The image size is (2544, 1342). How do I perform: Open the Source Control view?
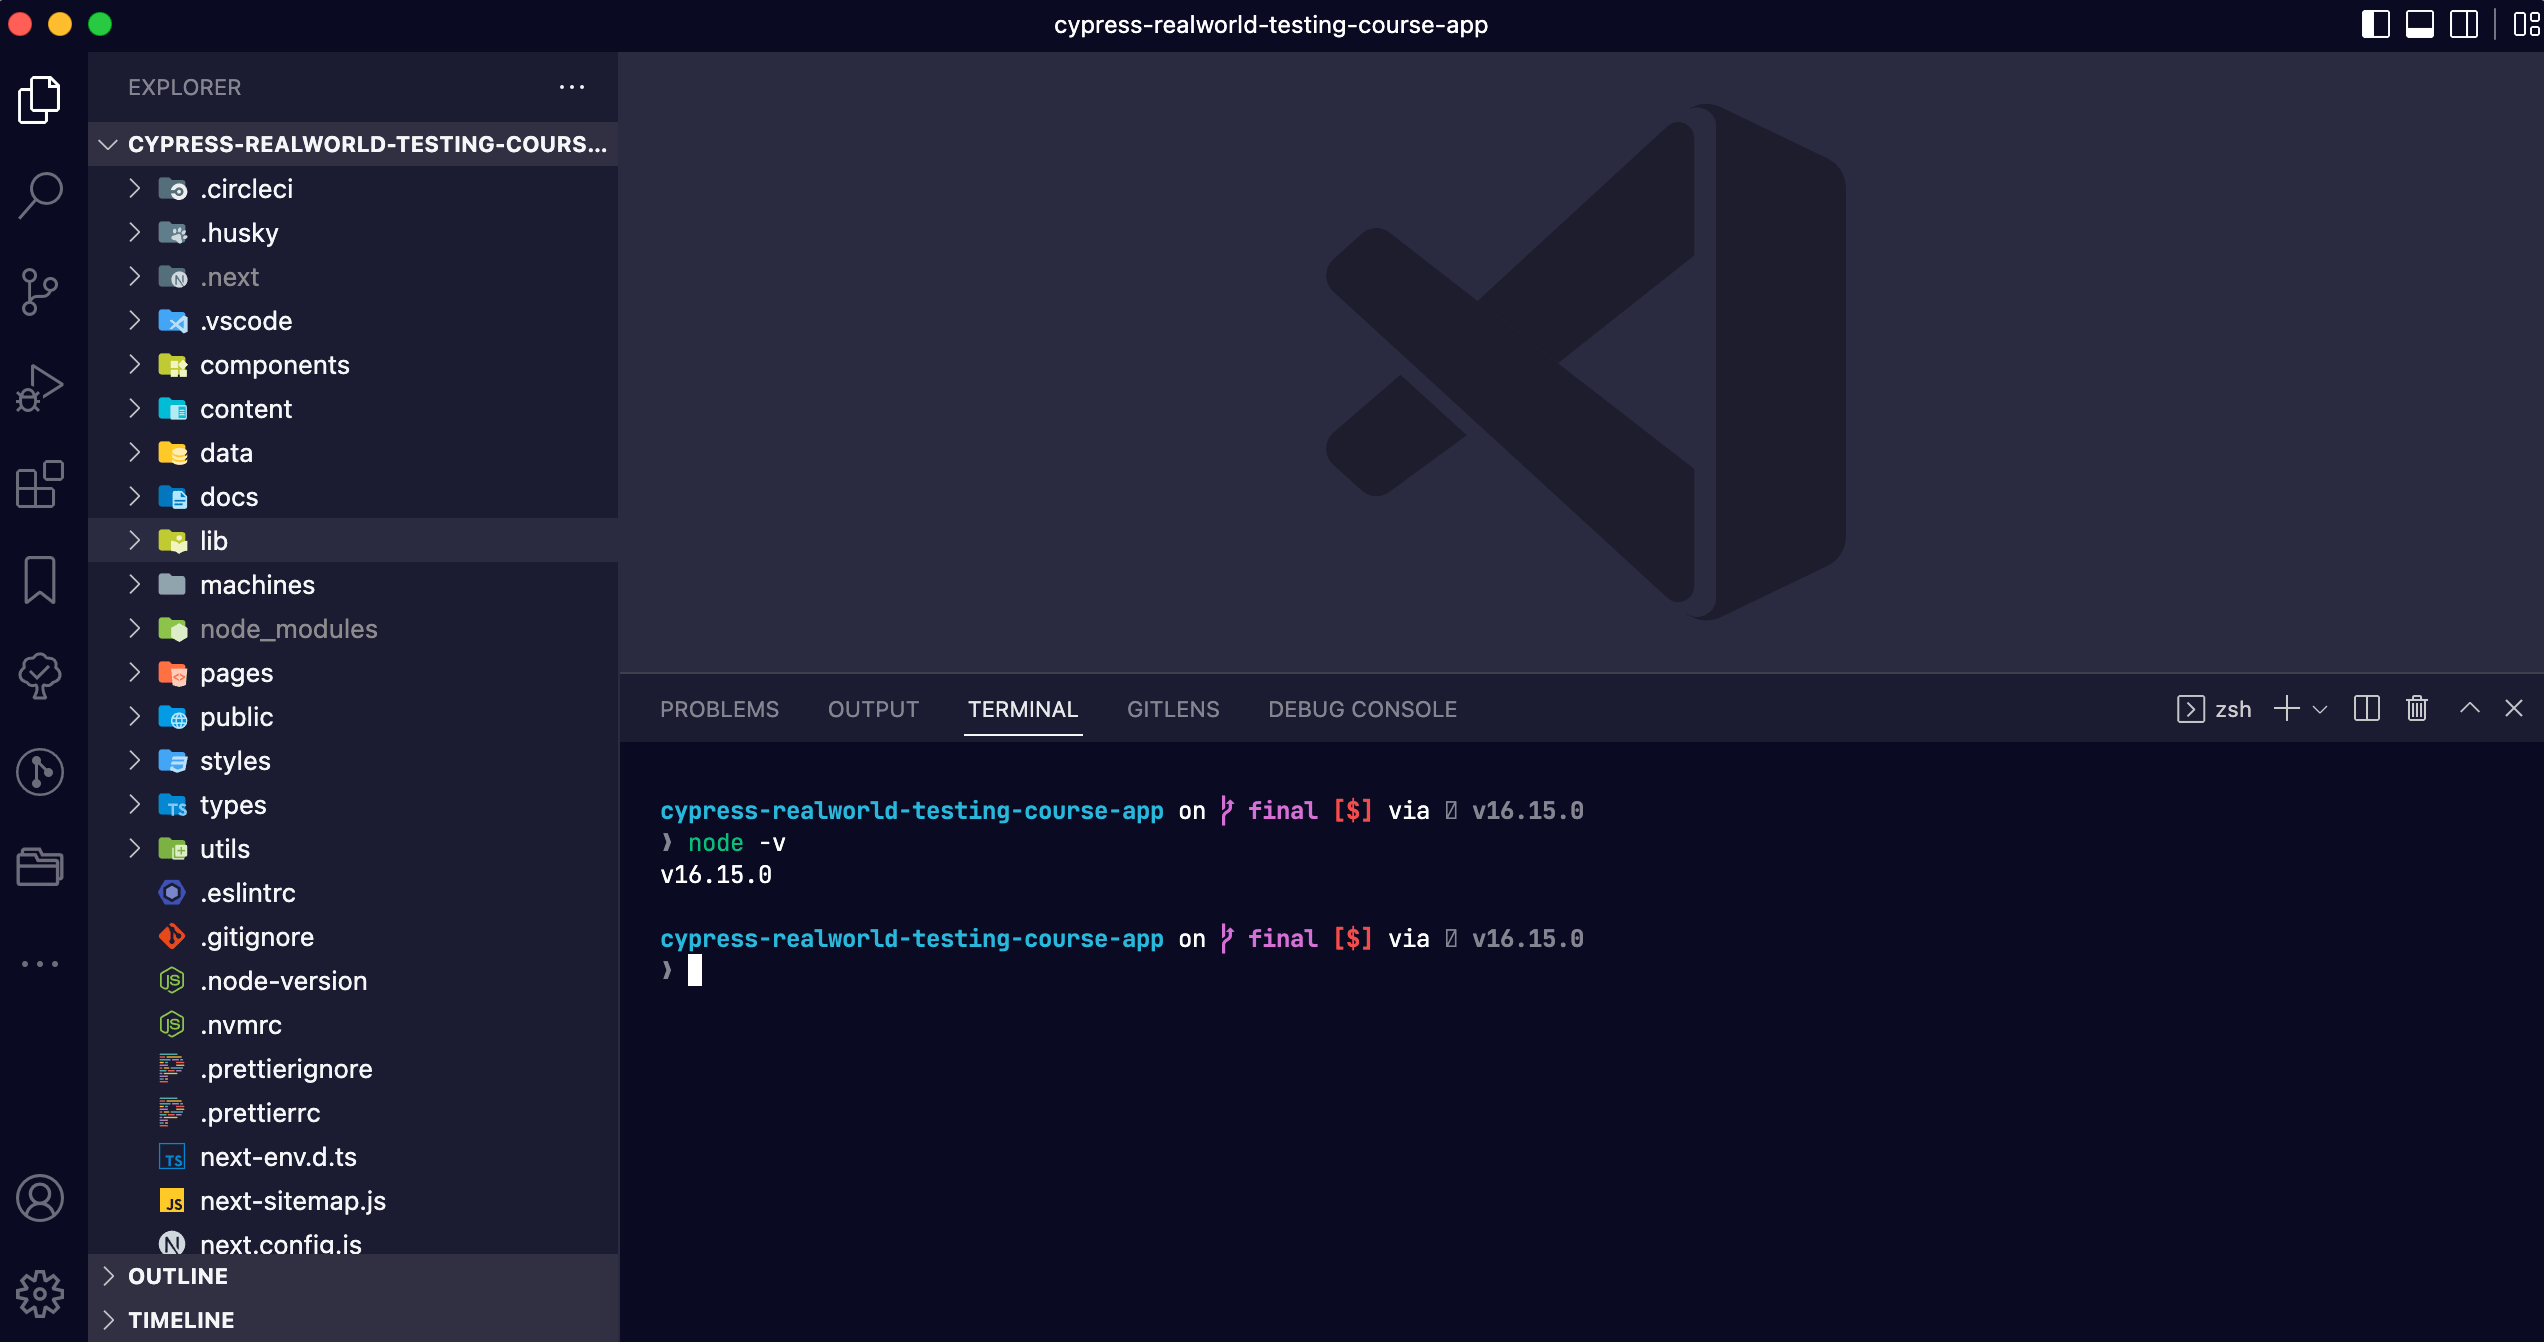40,291
